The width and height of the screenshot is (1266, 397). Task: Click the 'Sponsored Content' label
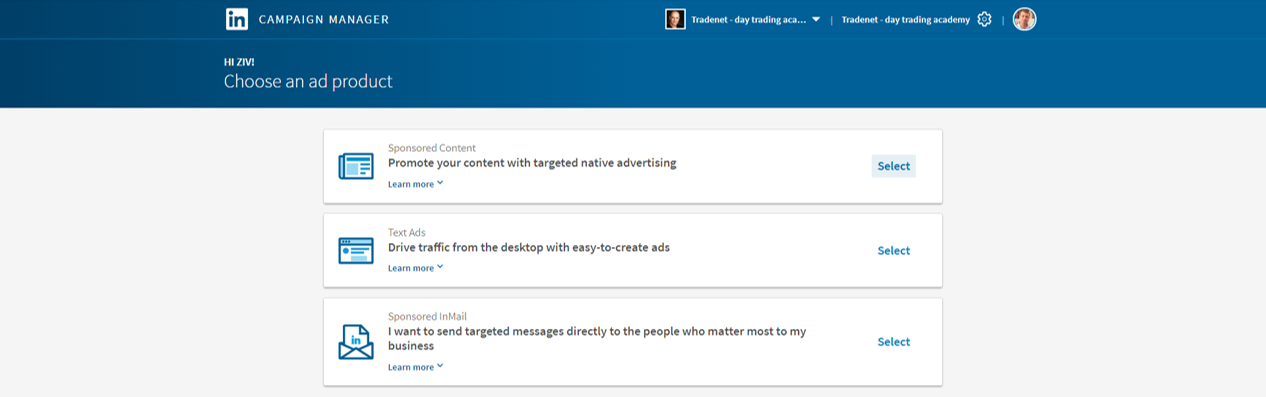[432, 148]
